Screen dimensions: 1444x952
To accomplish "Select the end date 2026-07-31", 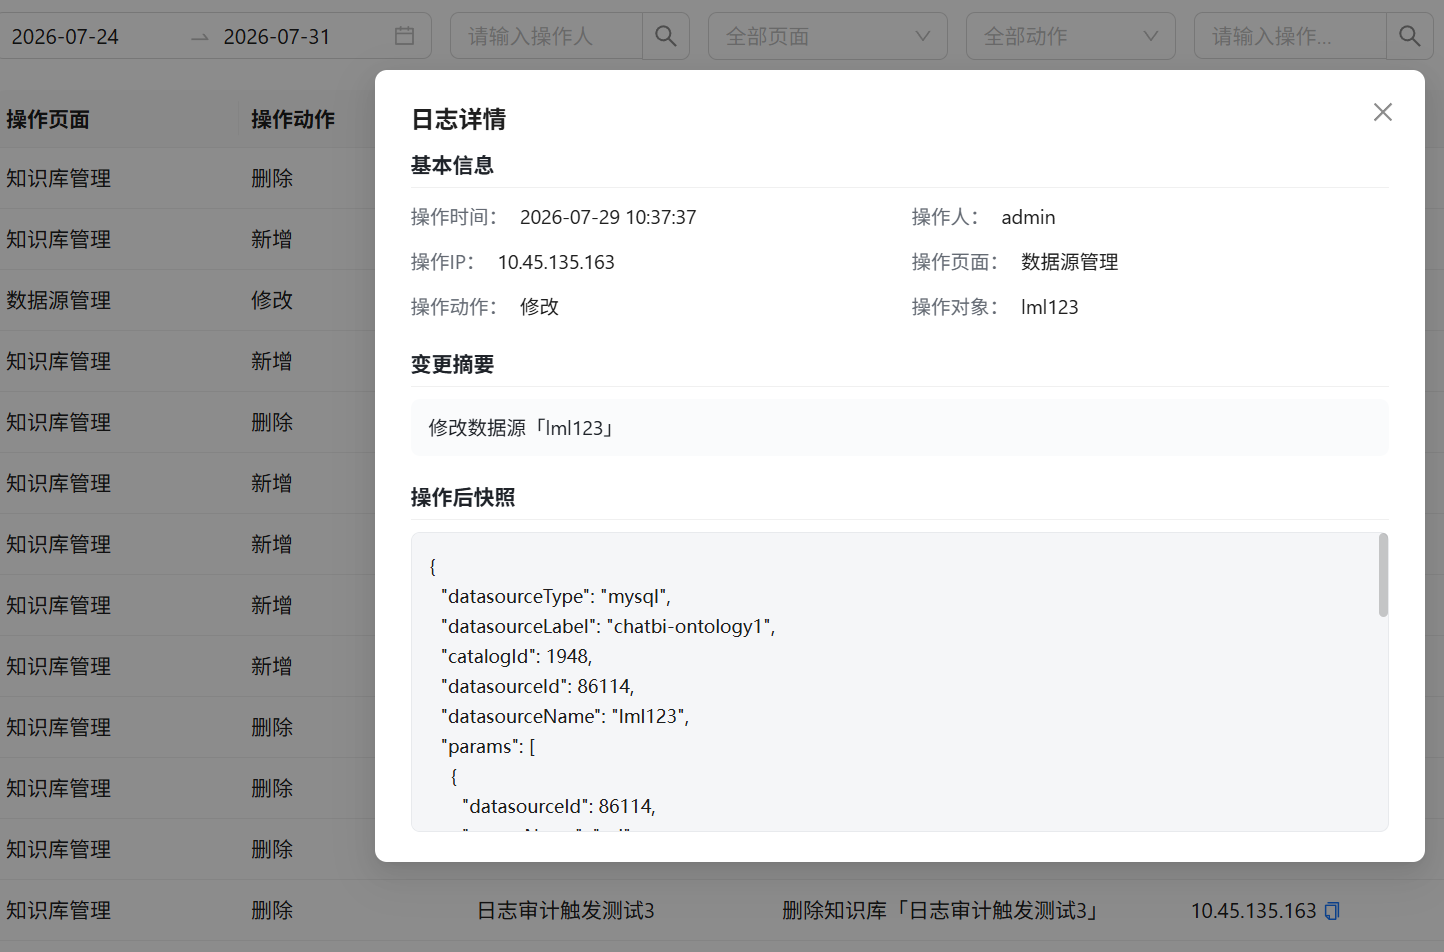I will pyautogui.click(x=277, y=37).
